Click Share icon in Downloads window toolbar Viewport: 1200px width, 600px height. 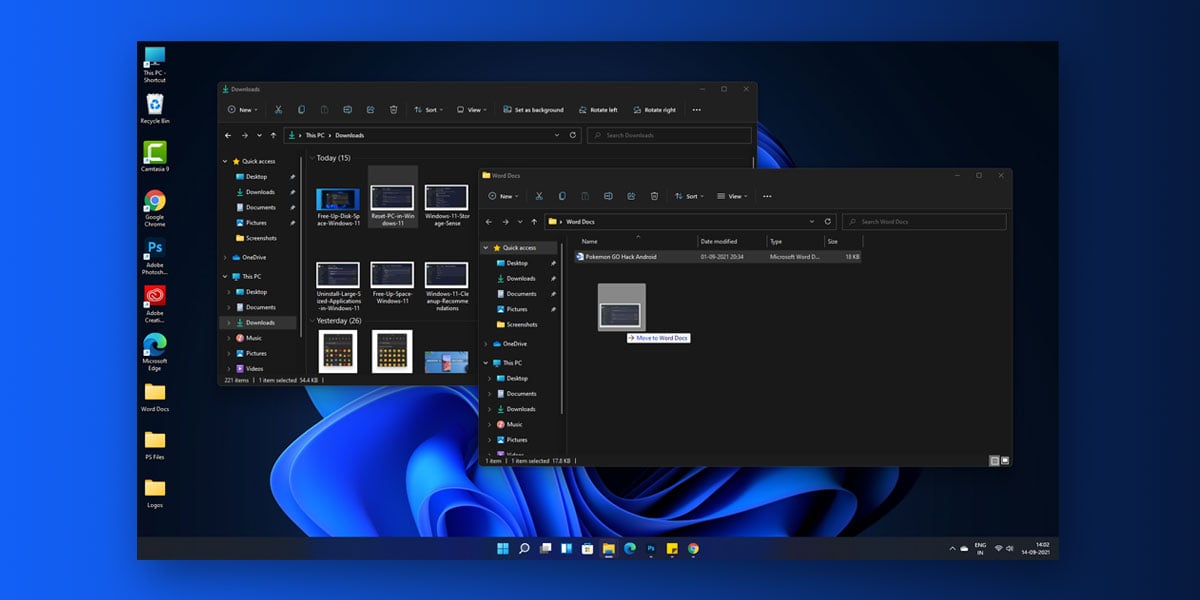pos(370,110)
